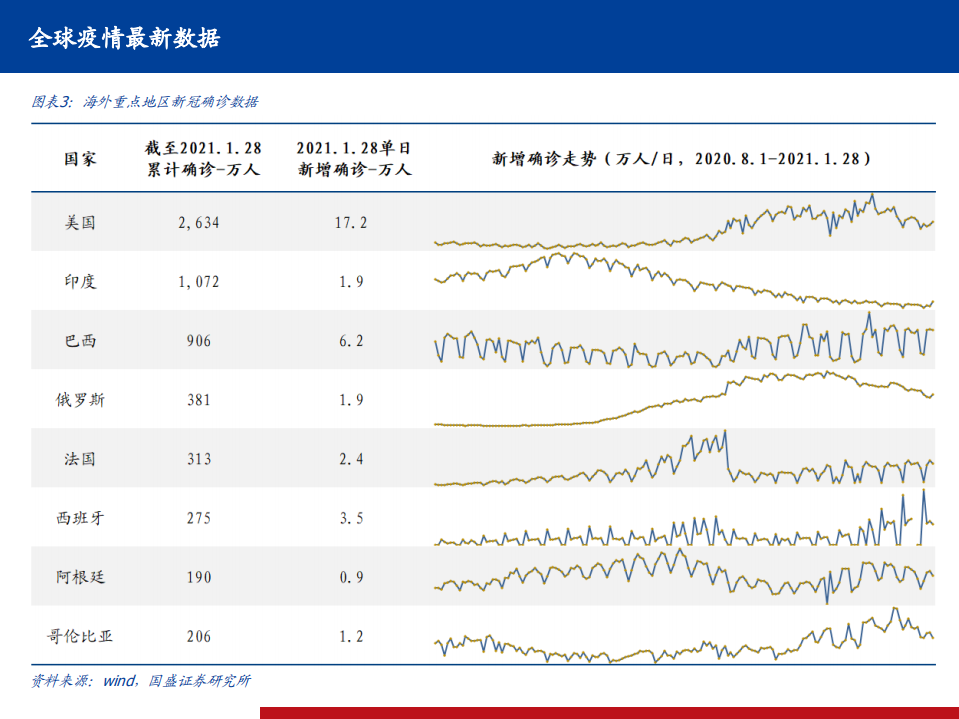The width and height of the screenshot is (959, 719).
Task: Click the 印度 row label
Action: tap(78, 282)
